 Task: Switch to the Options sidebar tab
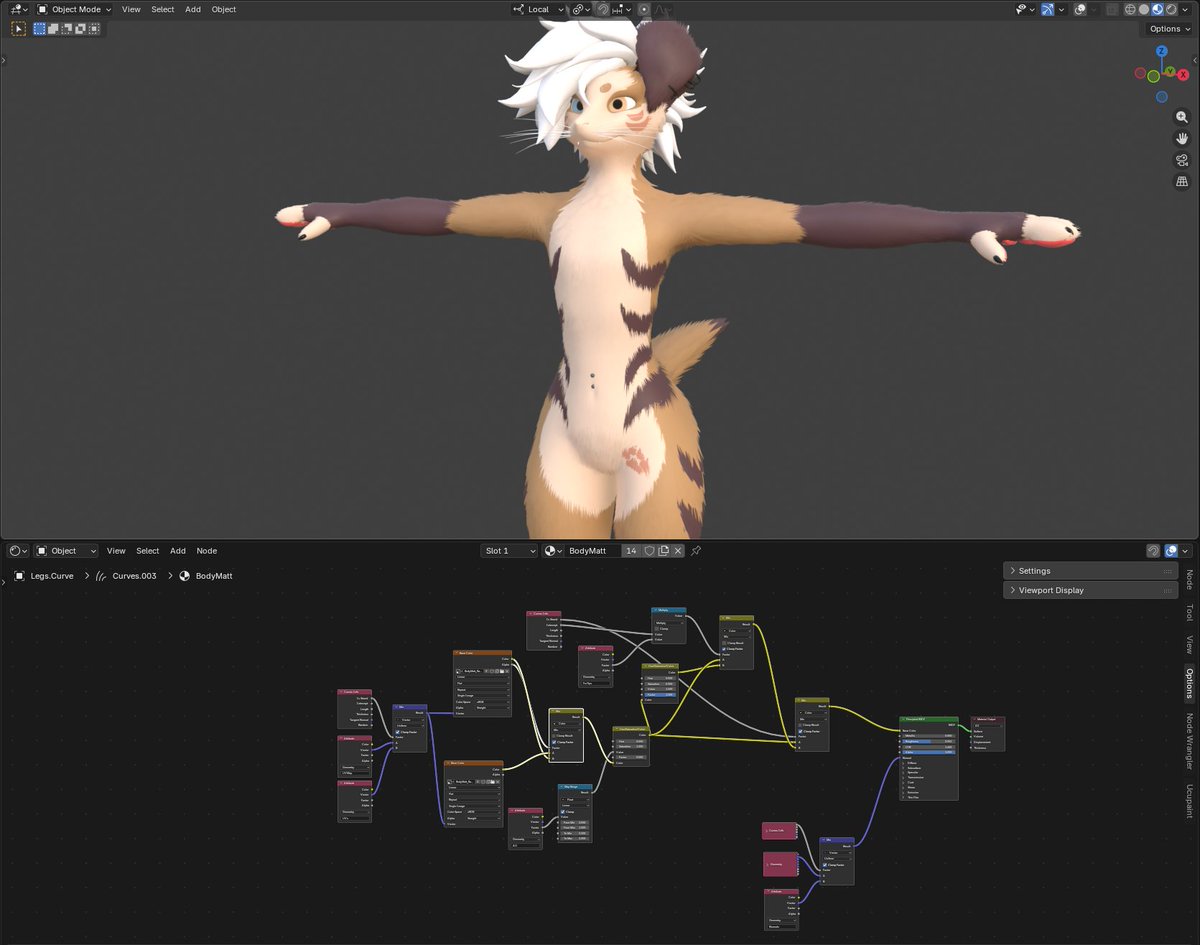click(x=1189, y=684)
